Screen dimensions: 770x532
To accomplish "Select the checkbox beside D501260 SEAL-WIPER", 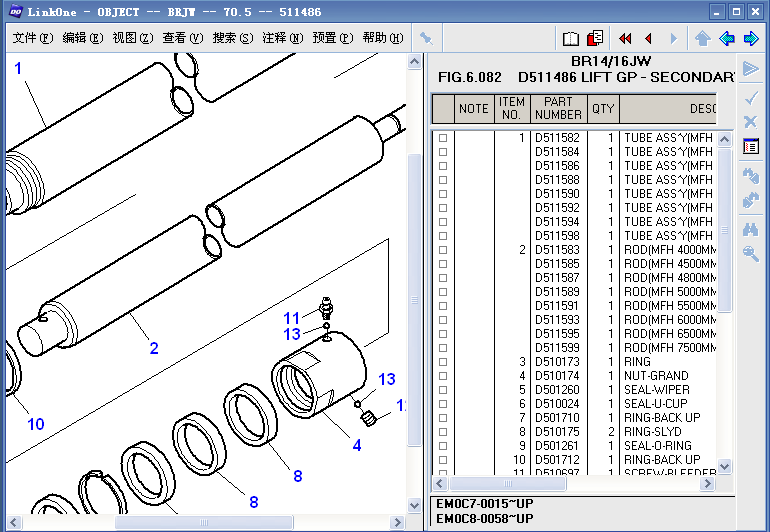I will pos(442,390).
